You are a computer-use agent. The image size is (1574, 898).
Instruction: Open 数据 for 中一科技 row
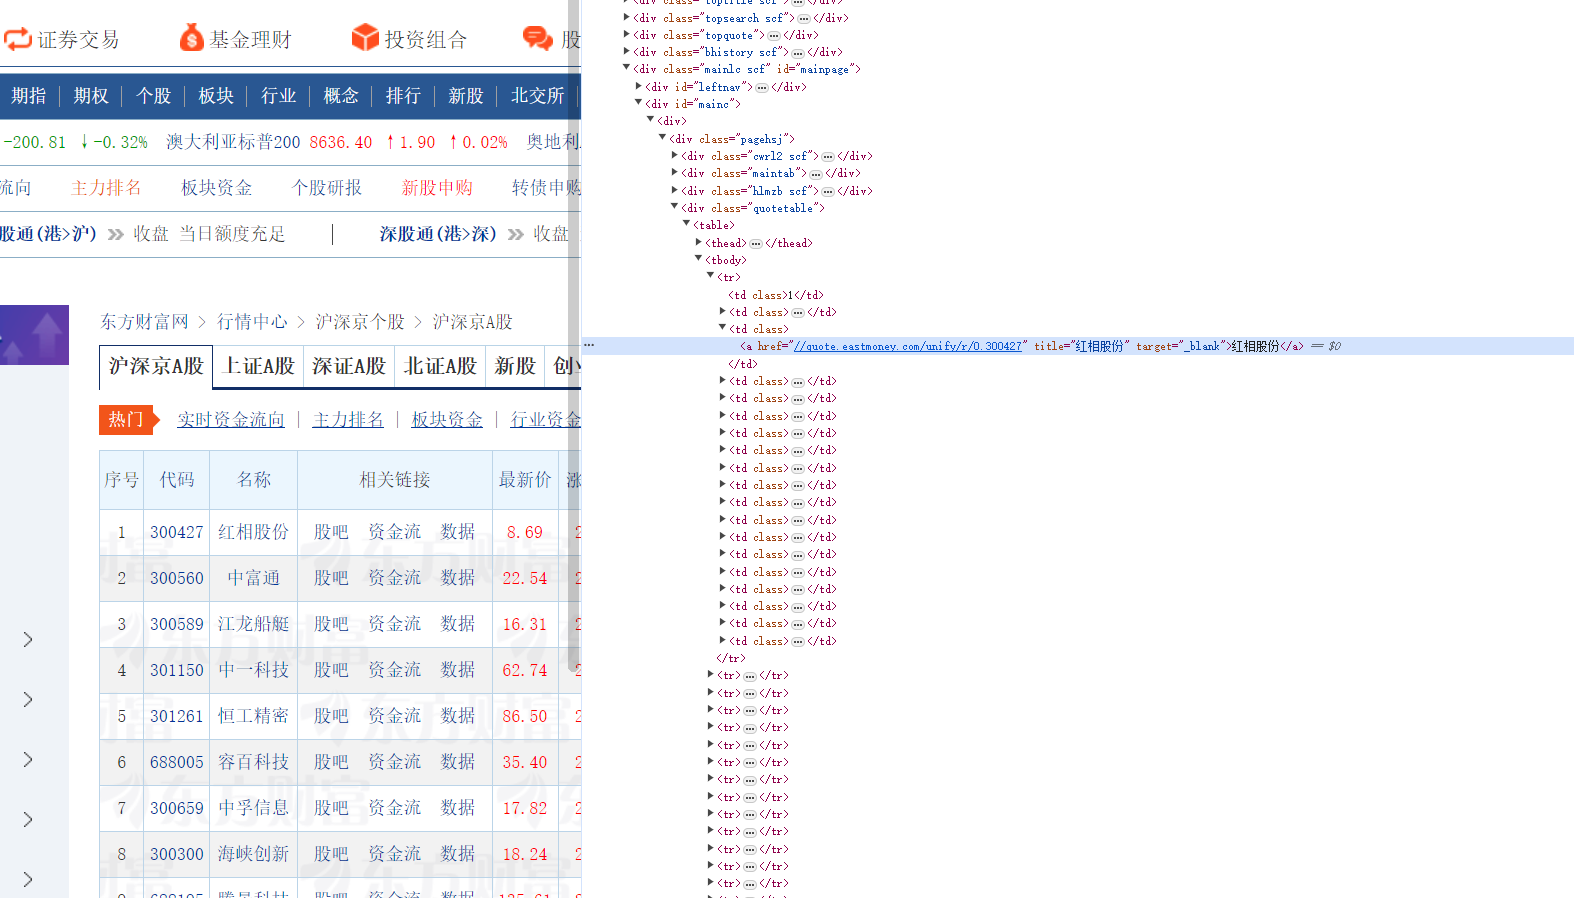click(x=458, y=670)
